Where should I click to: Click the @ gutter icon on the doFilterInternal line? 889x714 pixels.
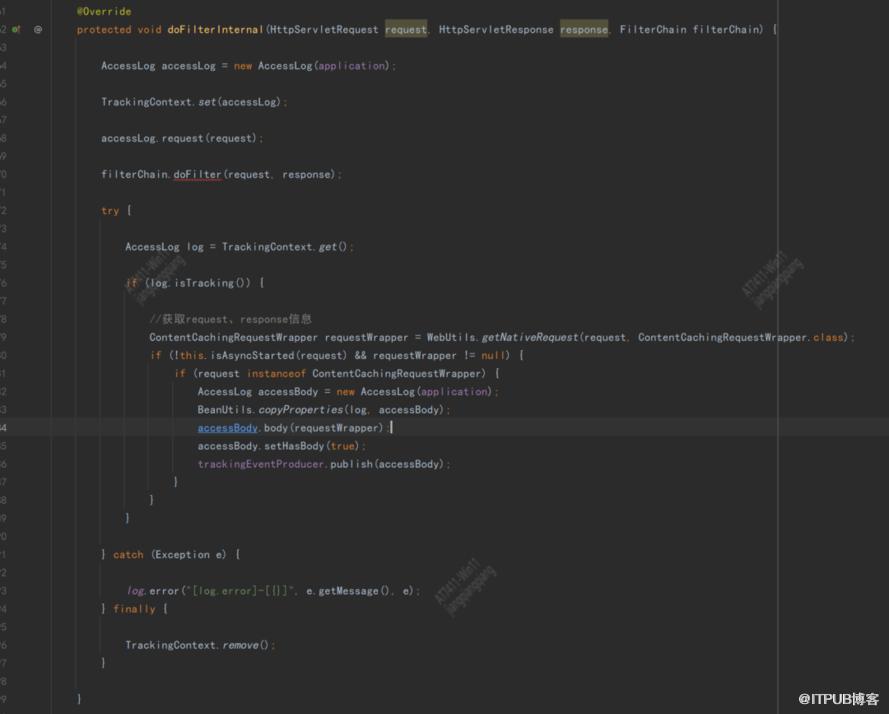click(38, 29)
